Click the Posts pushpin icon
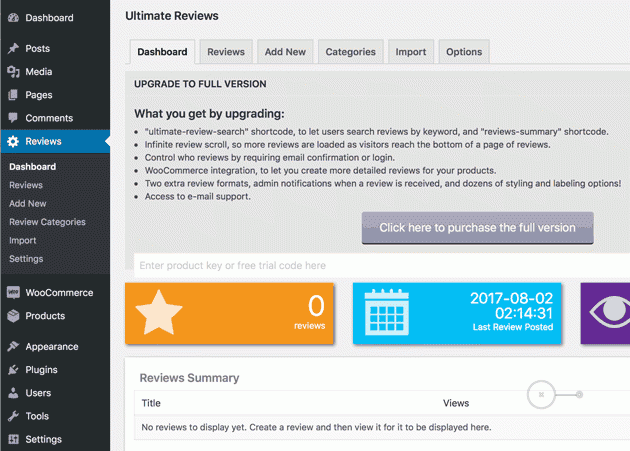This screenshot has height=451, width=630. (13, 49)
